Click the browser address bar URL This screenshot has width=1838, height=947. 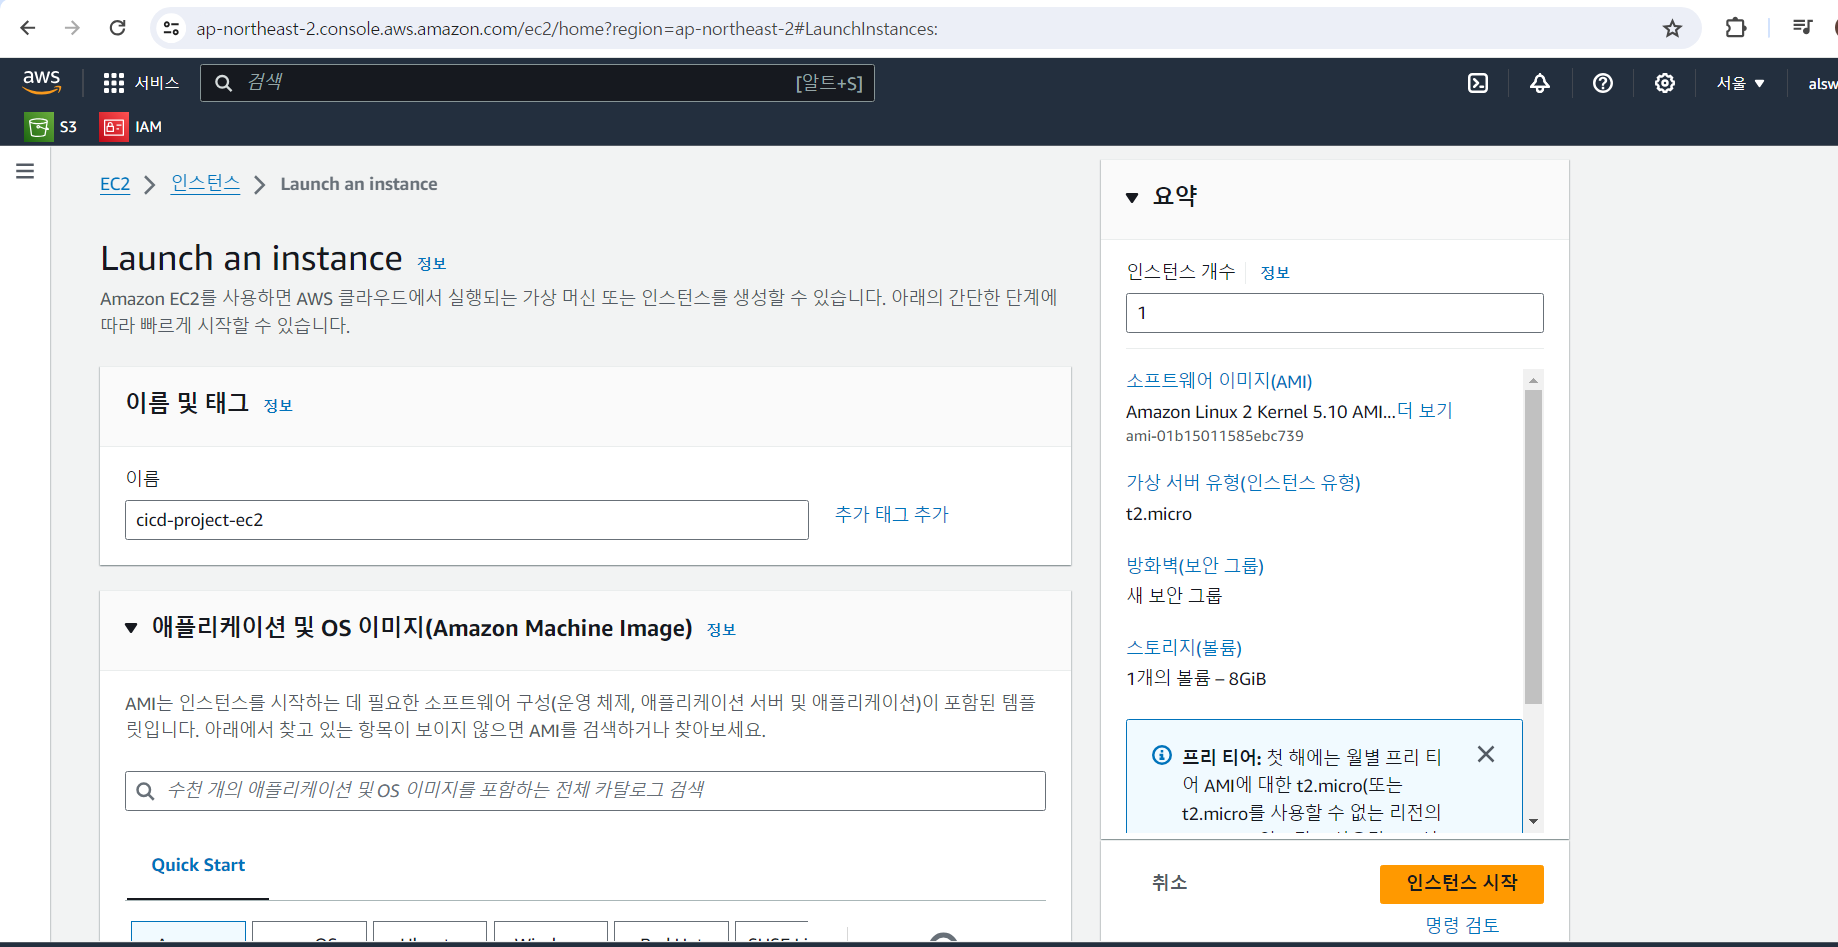(567, 29)
